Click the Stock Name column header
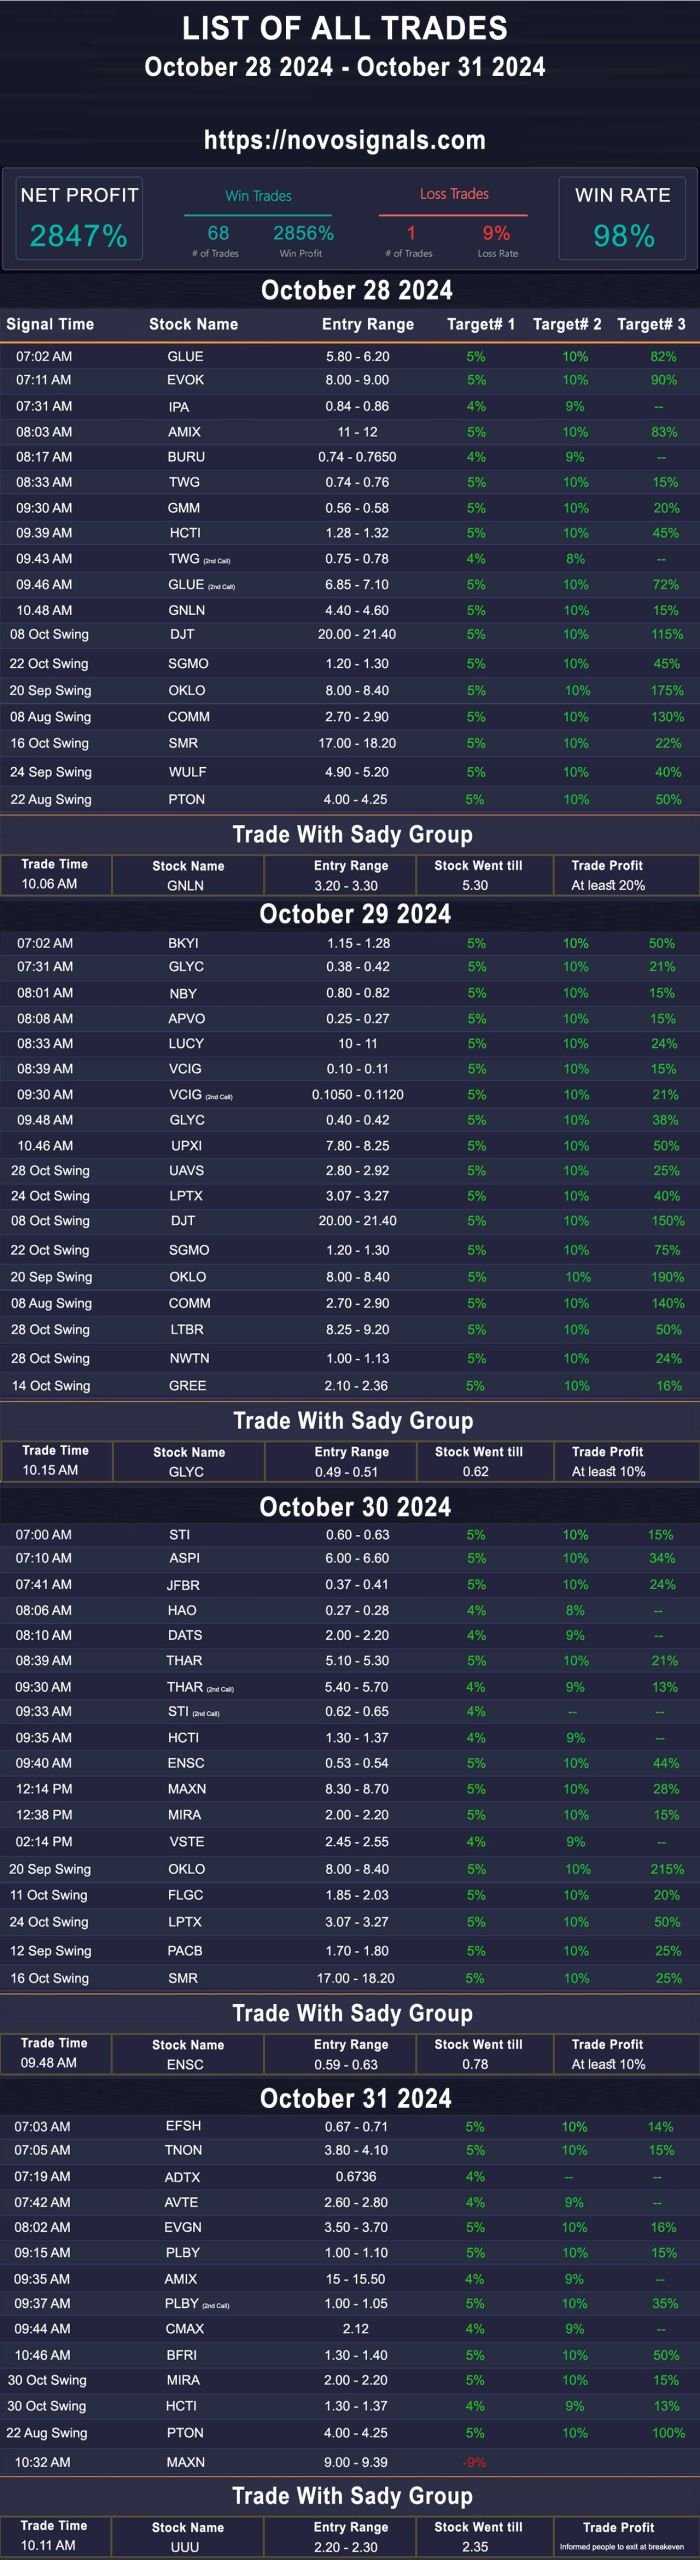 click(194, 324)
